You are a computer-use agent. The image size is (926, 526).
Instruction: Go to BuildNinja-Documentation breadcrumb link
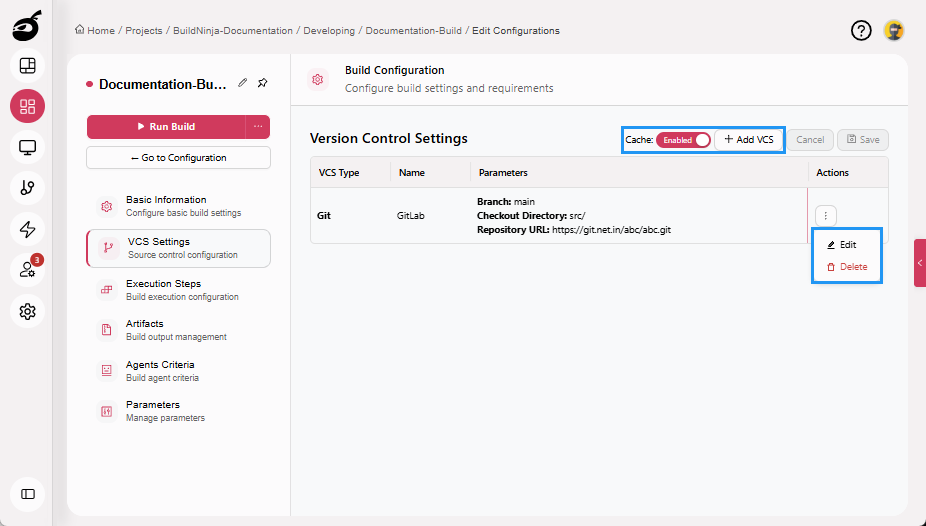click(233, 31)
